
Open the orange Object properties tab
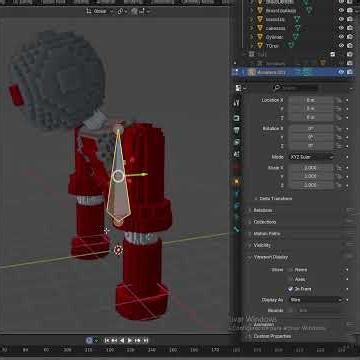pyautogui.click(x=237, y=182)
